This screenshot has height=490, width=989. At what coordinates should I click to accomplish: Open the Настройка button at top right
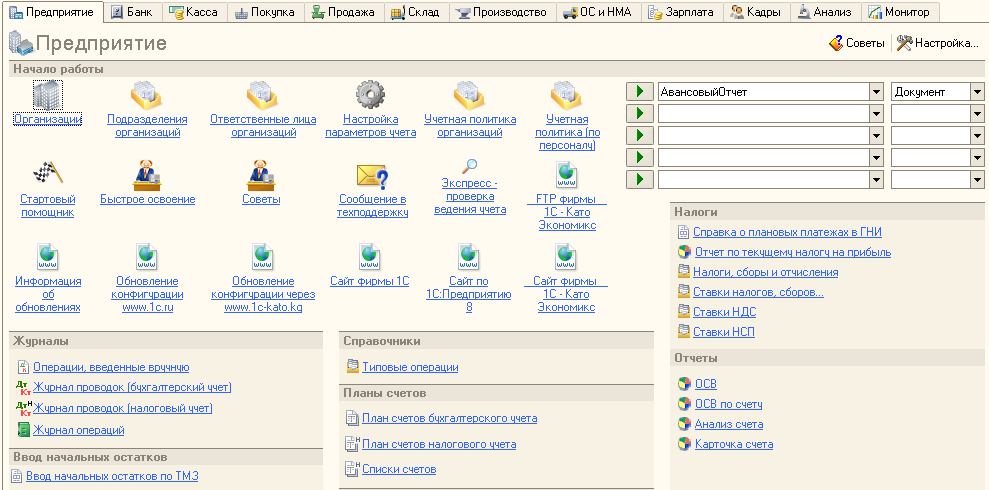coord(937,44)
